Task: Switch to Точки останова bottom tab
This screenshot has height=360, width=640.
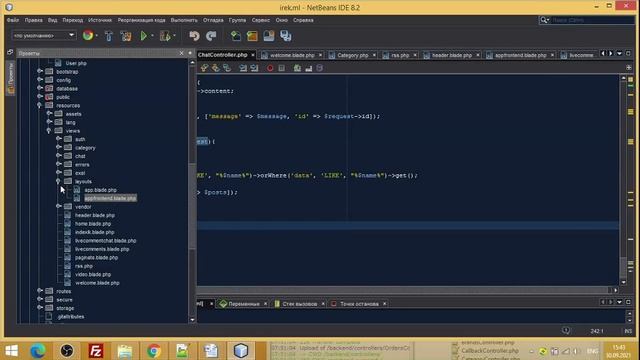Action: pyautogui.click(x=359, y=304)
